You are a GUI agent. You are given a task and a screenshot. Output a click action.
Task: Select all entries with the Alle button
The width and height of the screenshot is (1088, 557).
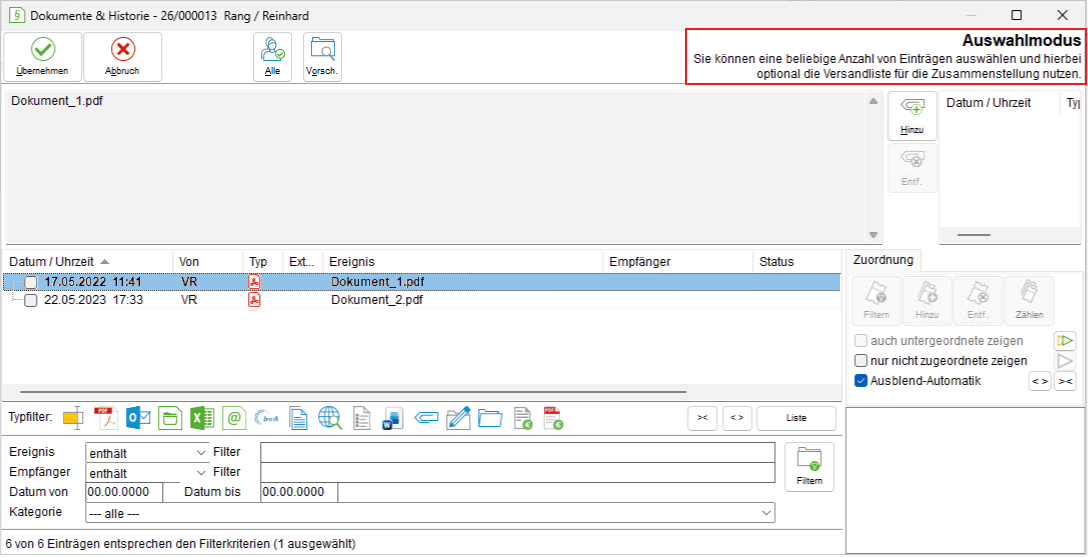tap(273, 57)
